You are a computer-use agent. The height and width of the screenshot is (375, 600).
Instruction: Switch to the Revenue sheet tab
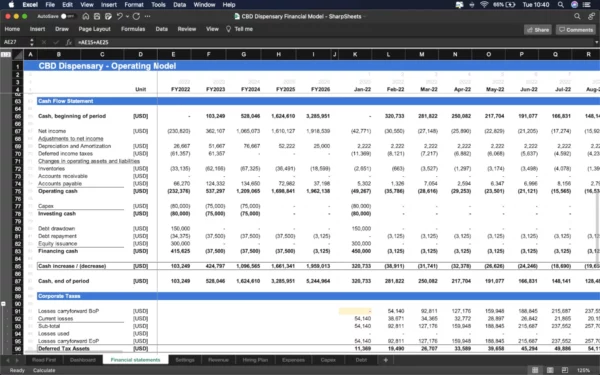218,360
